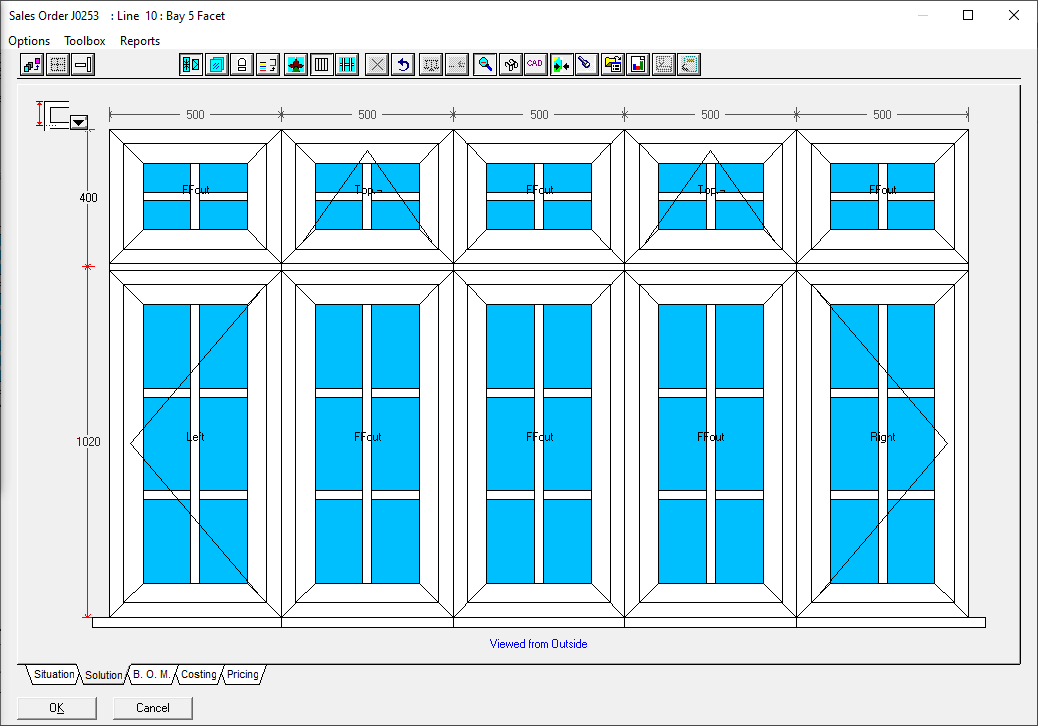Click the red X delete toolbar icon
The image size is (1038, 726).
pos(377,65)
